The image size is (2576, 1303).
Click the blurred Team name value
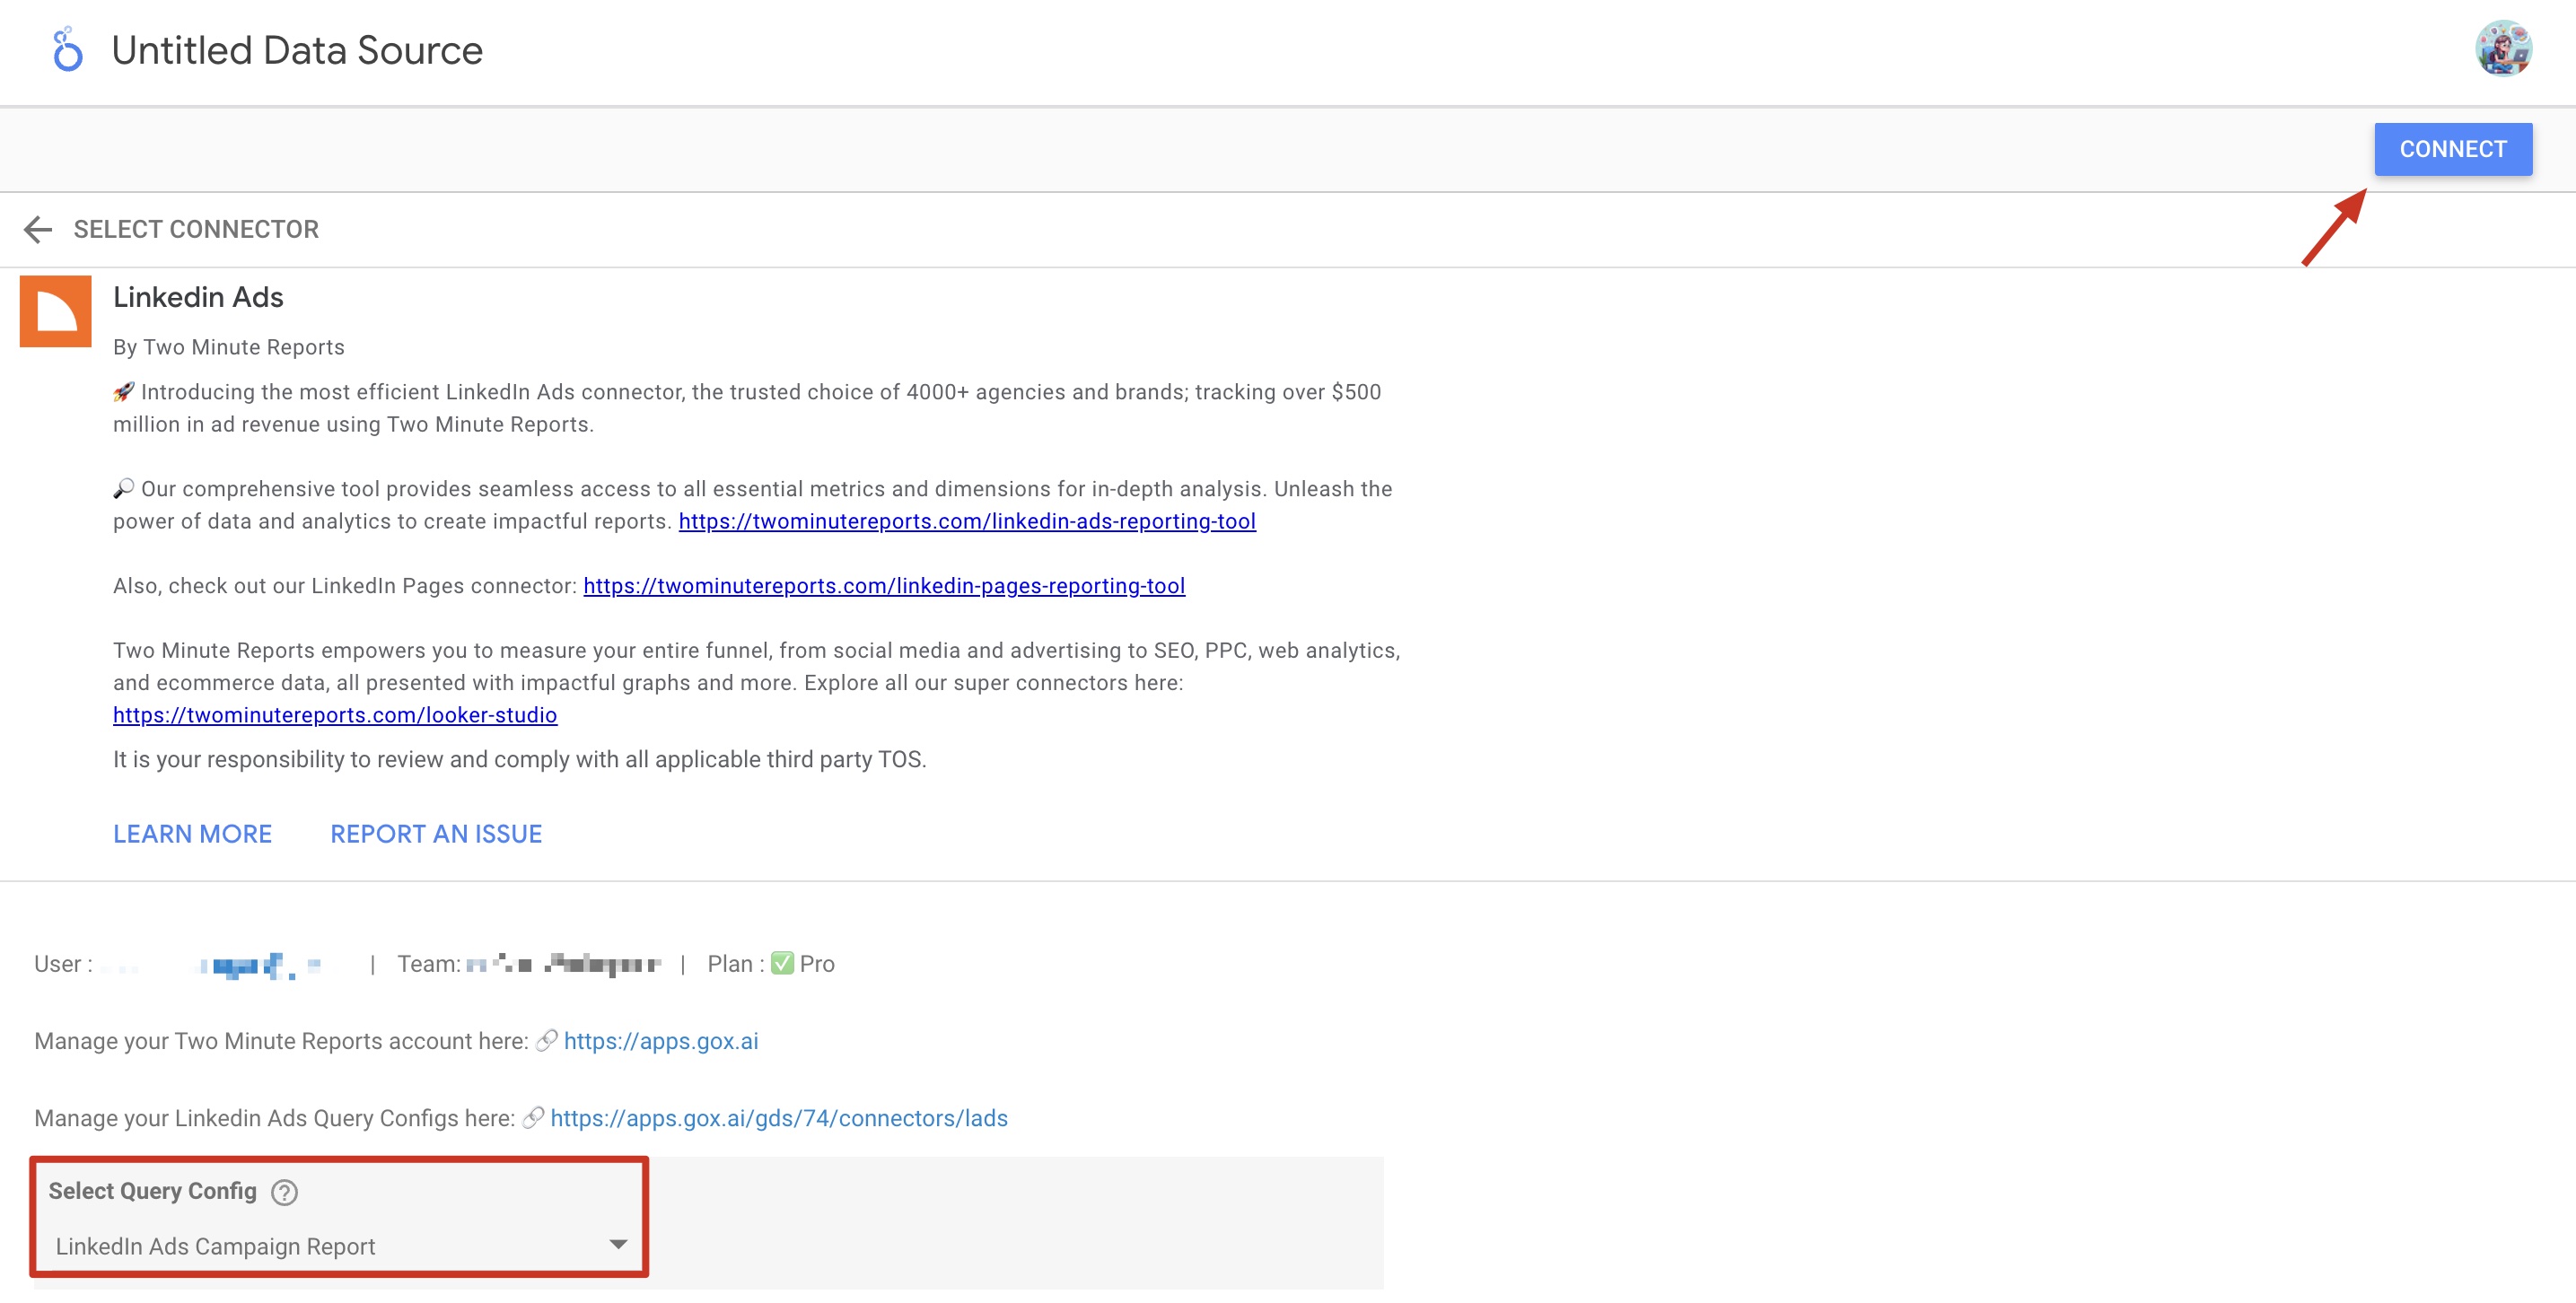click(564, 965)
